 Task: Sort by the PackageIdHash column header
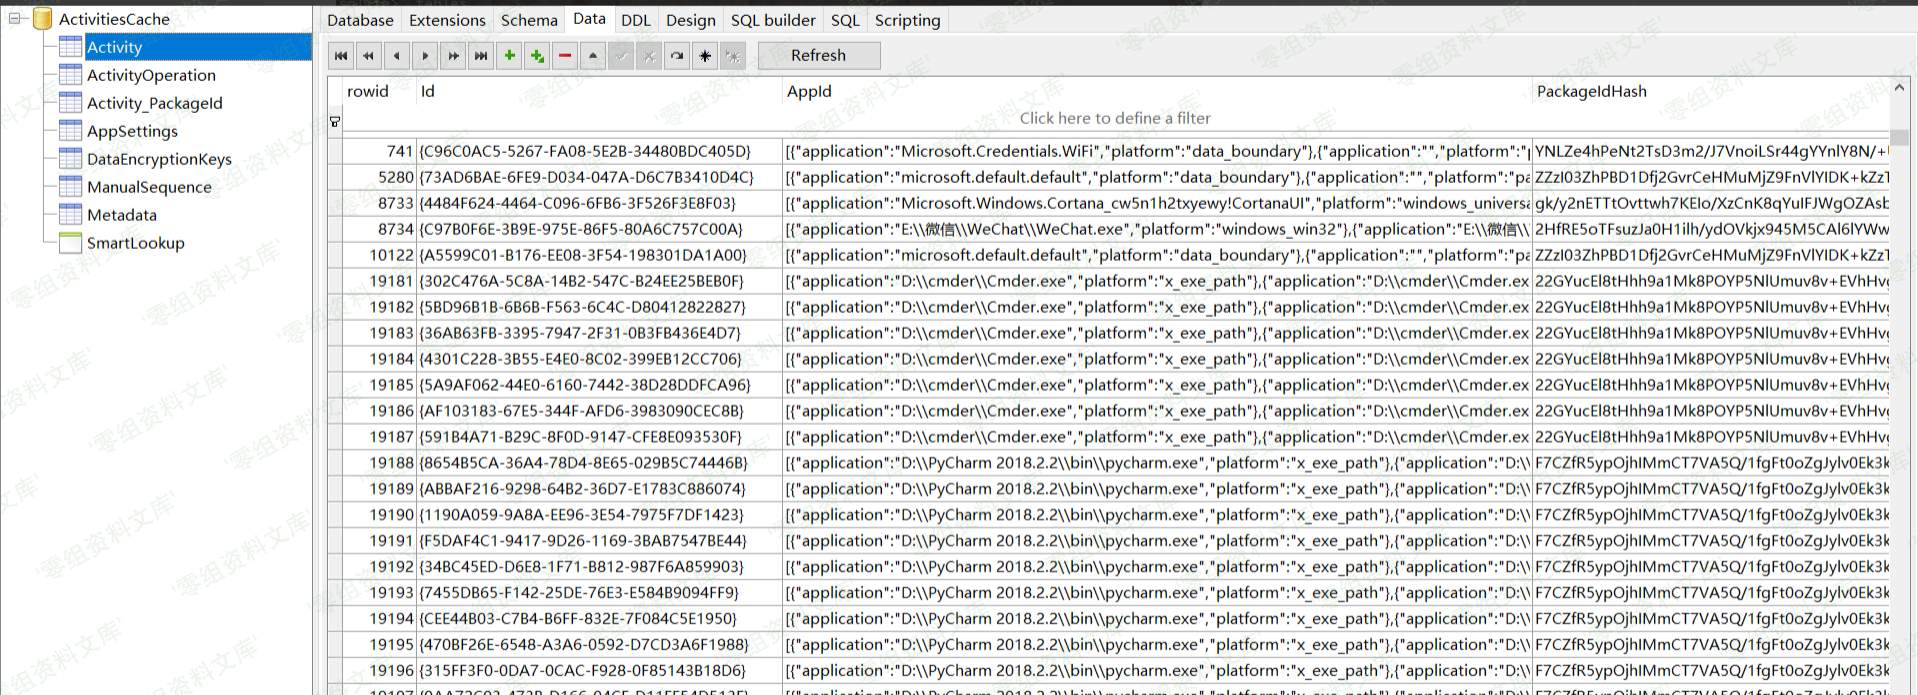pyautogui.click(x=1591, y=92)
